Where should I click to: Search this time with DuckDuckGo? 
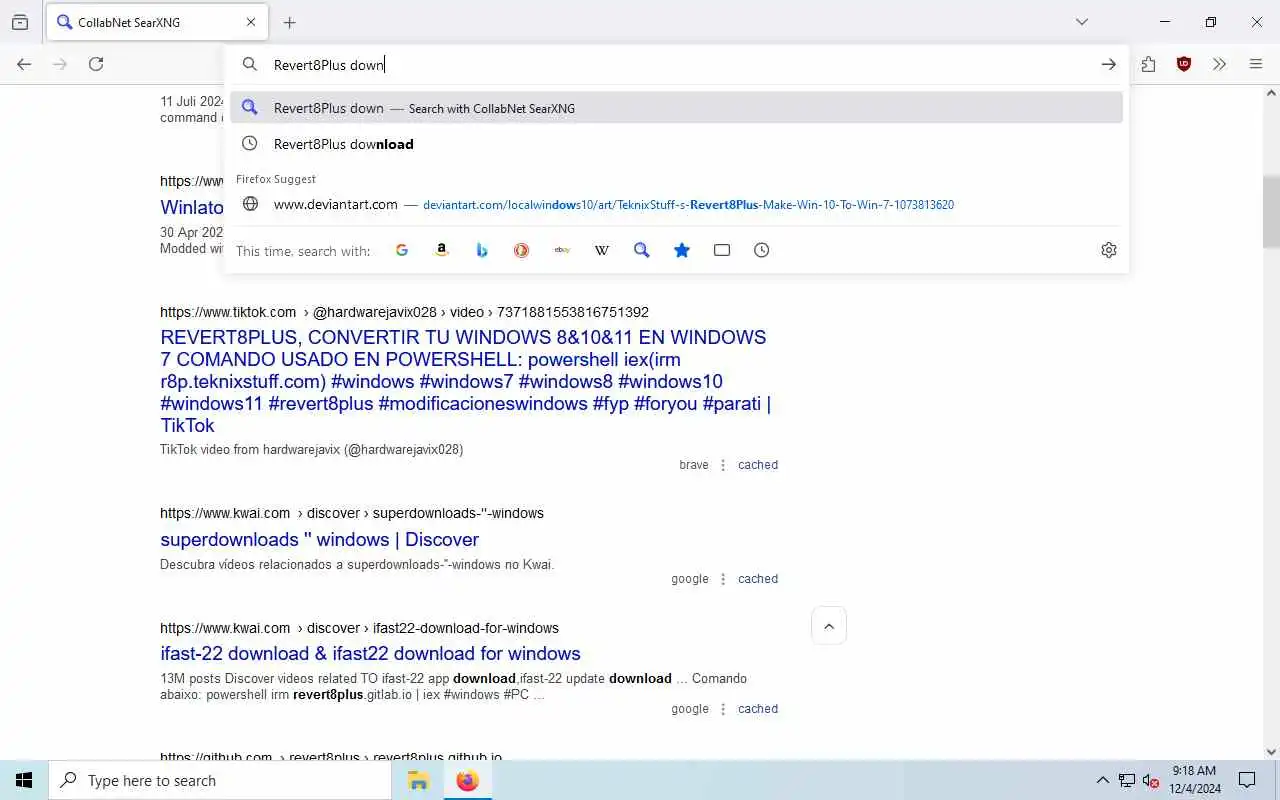522,250
